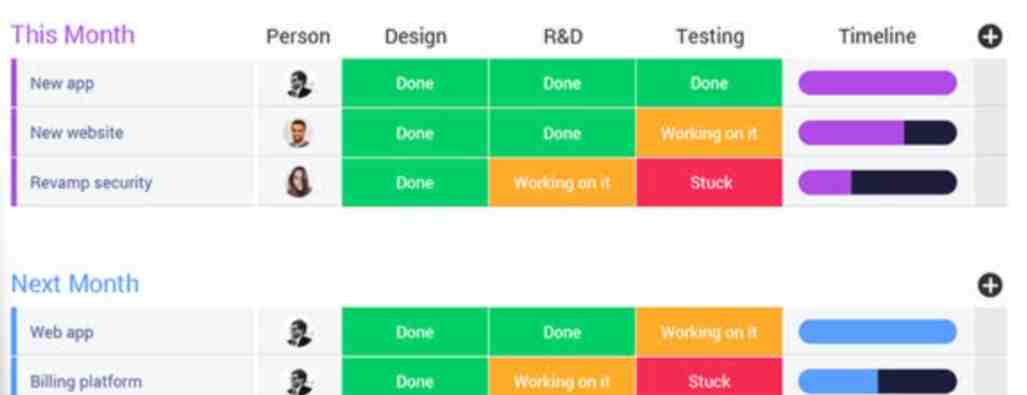This screenshot has height=395, width=1027.
Task: Click plus icon in Next Month header
Action: (x=990, y=285)
